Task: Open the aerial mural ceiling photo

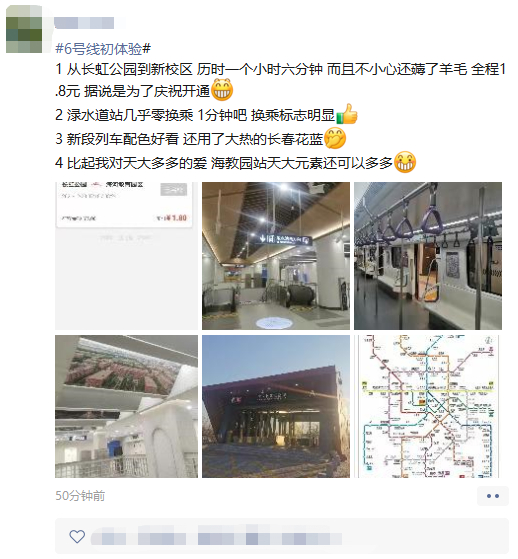Action: pos(126,406)
